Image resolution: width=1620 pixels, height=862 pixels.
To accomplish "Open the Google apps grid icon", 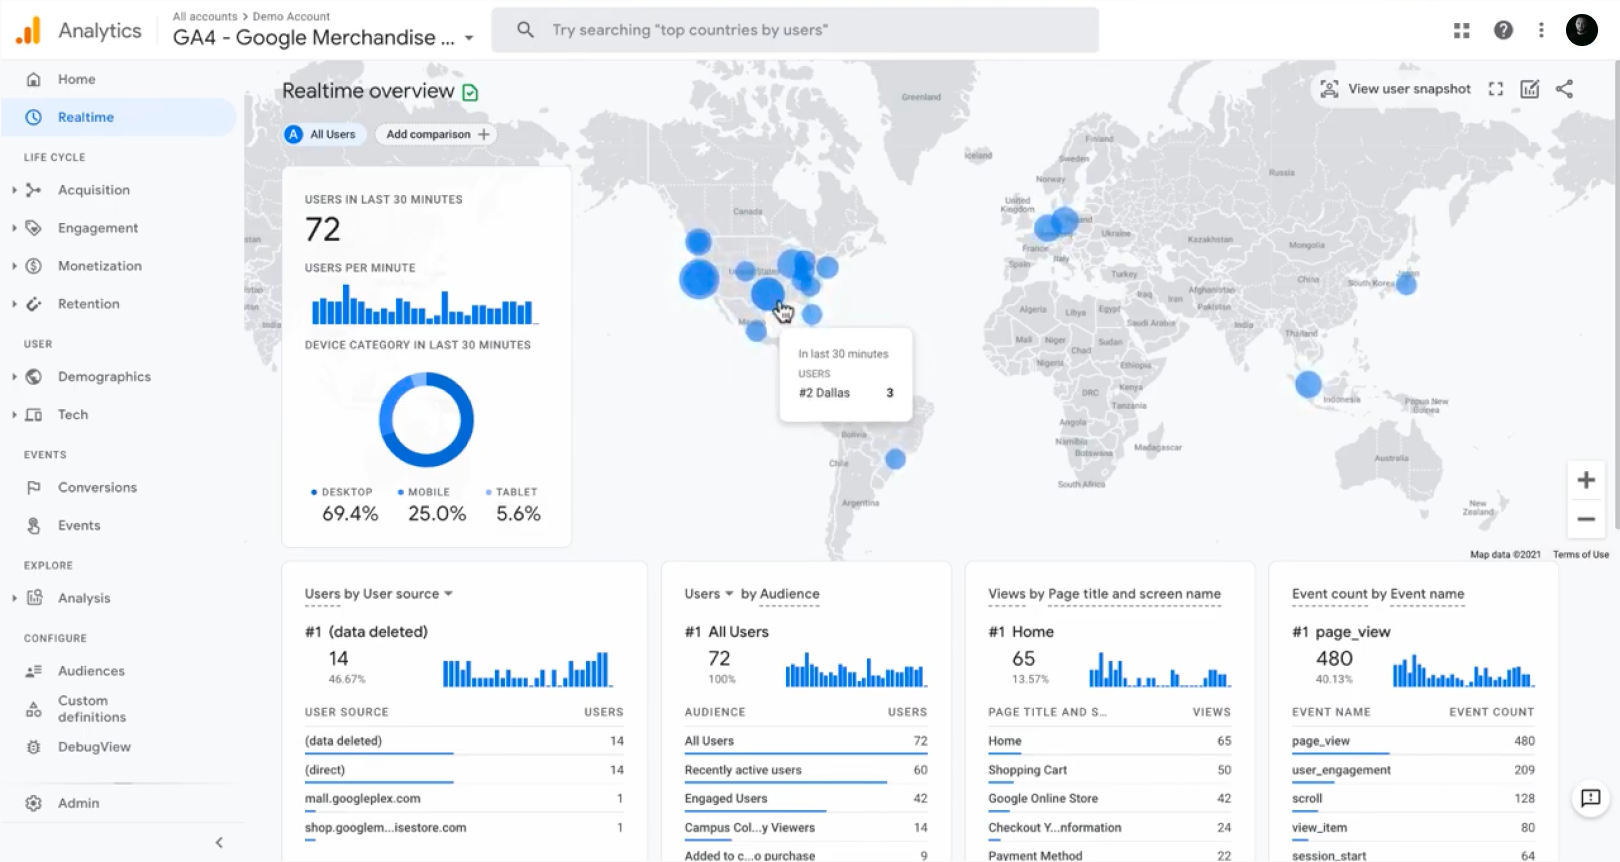I will point(1461,31).
